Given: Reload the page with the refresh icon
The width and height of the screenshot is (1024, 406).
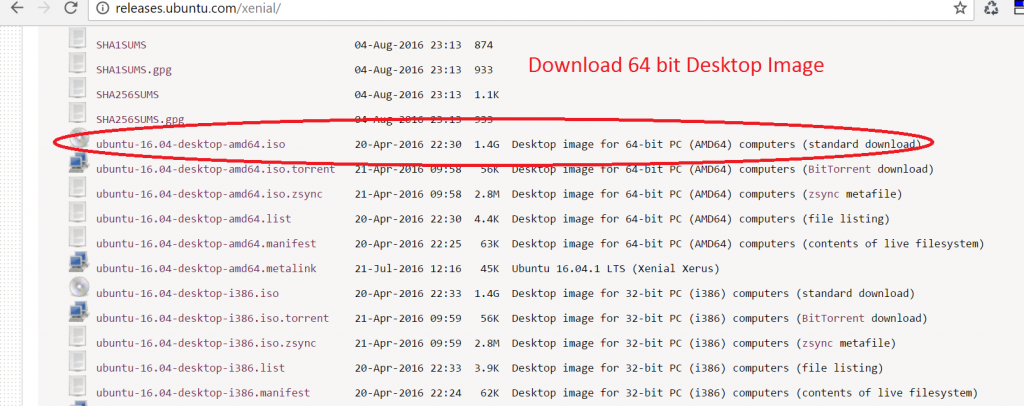Looking at the screenshot, I should [x=72, y=8].
